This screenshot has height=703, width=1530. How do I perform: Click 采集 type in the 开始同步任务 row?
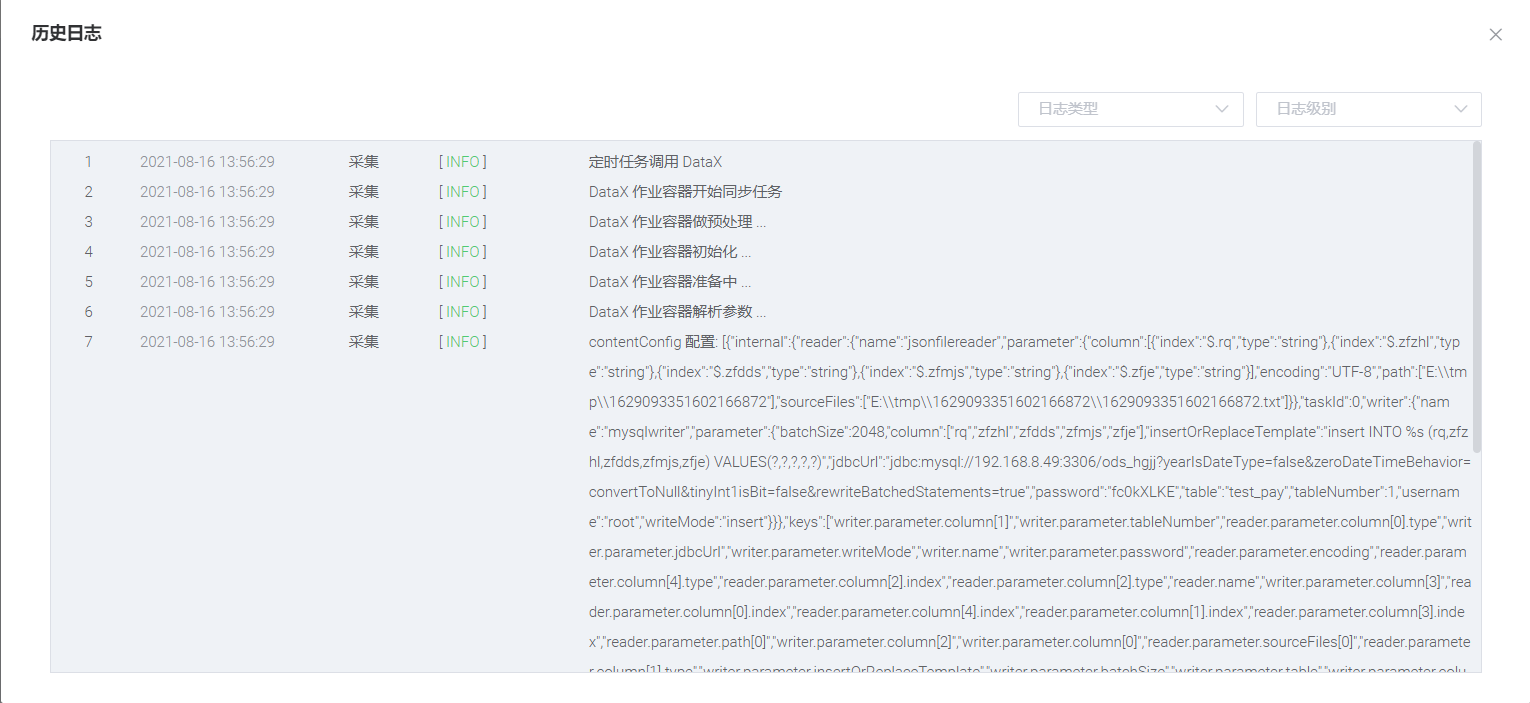[x=364, y=191]
